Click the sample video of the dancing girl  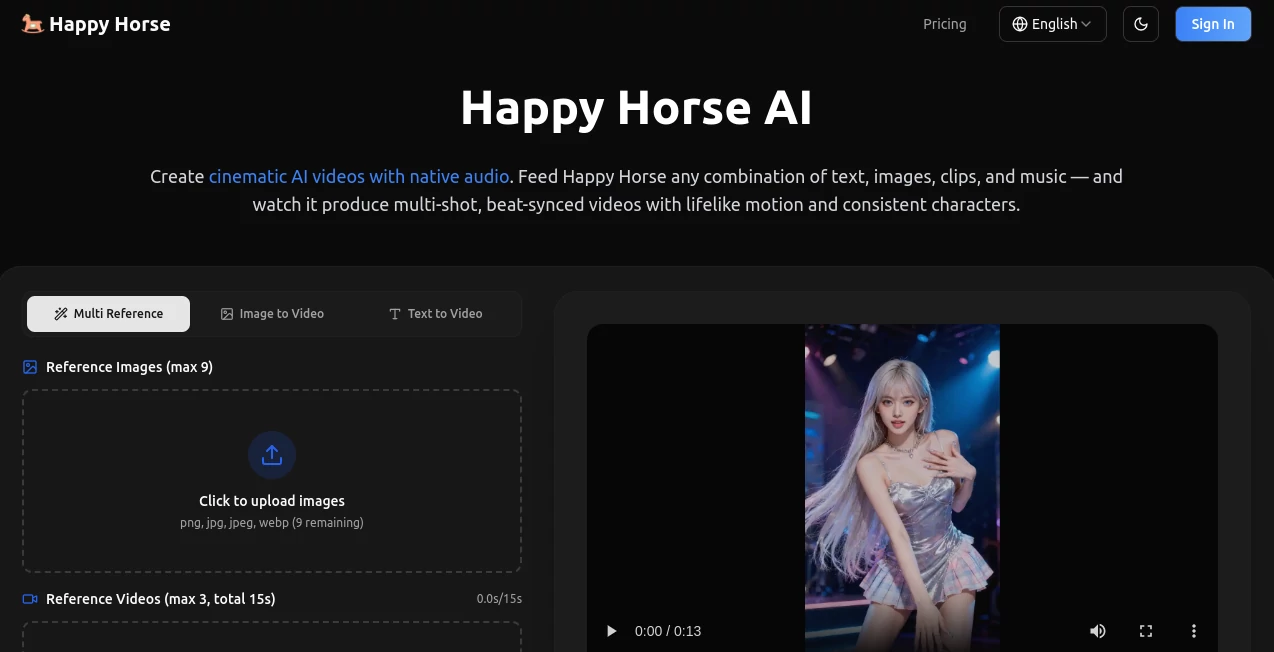coord(902,487)
